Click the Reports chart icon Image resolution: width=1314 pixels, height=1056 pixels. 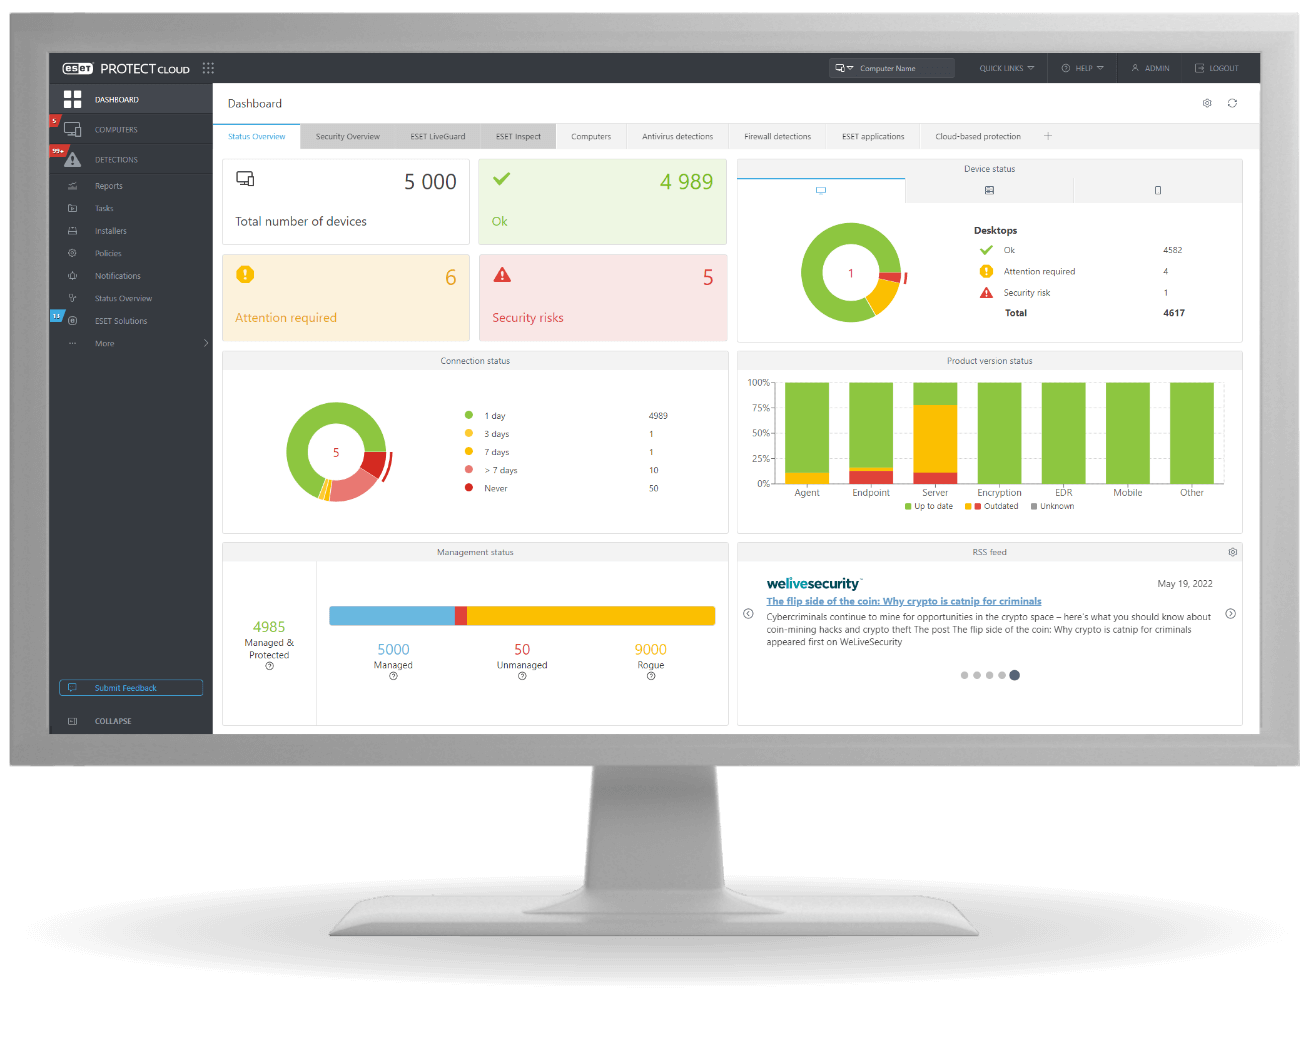pyautogui.click(x=72, y=186)
